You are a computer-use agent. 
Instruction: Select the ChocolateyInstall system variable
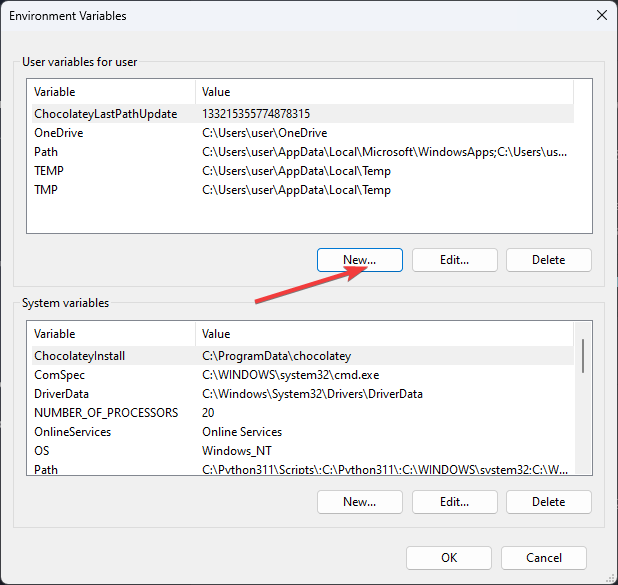(80, 356)
